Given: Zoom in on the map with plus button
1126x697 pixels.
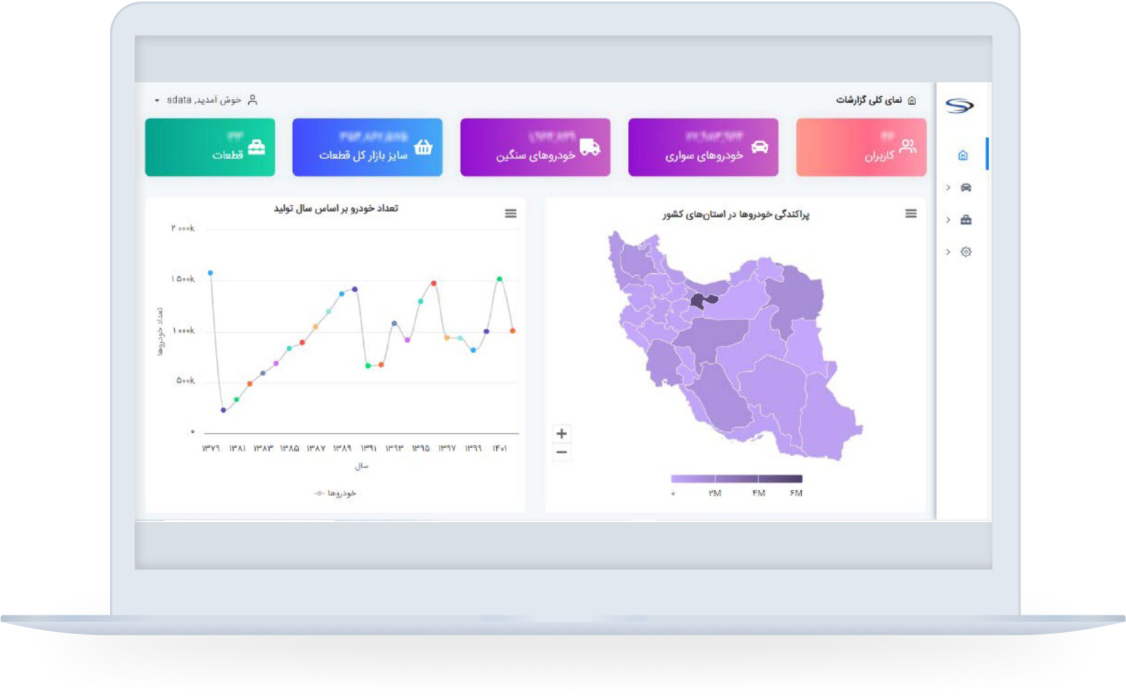Looking at the screenshot, I should tap(561, 433).
